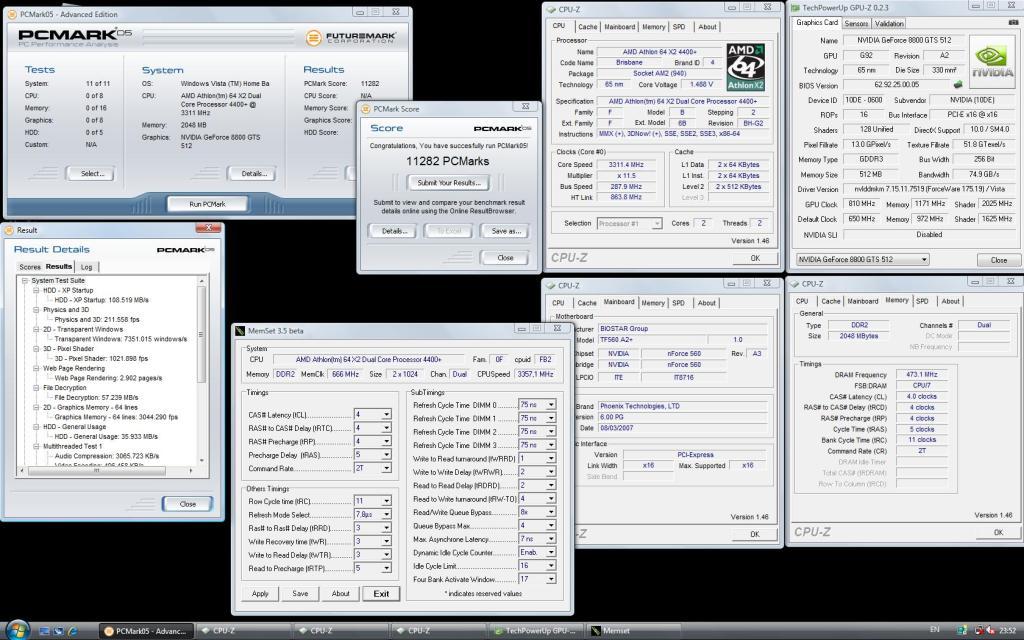Screen dimensions: 1024x640
Task: Click Switch Between Windows quick launch icon
Action: pos(58,631)
